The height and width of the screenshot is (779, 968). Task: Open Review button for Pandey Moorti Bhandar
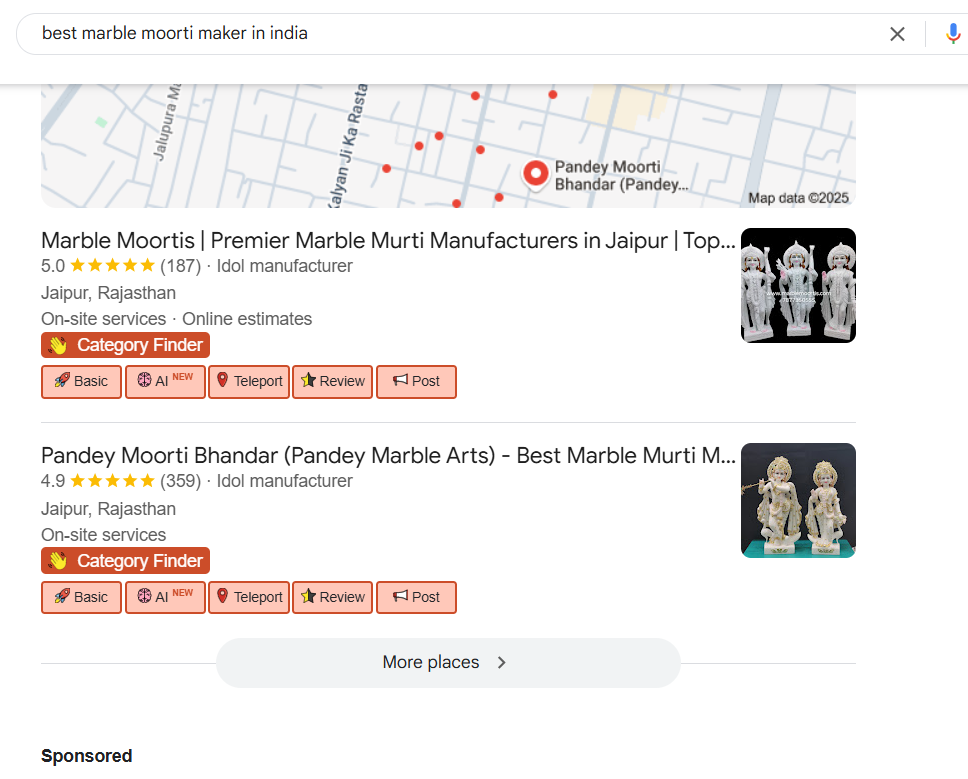click(x=333, y=597)
